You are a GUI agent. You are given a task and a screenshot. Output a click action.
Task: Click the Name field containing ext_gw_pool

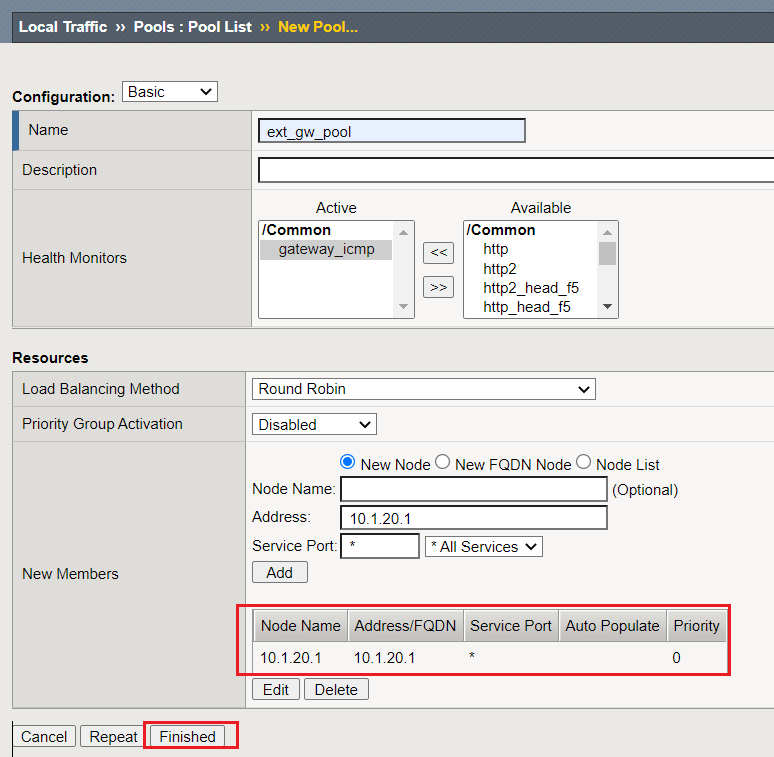click(x=391, y=131)
